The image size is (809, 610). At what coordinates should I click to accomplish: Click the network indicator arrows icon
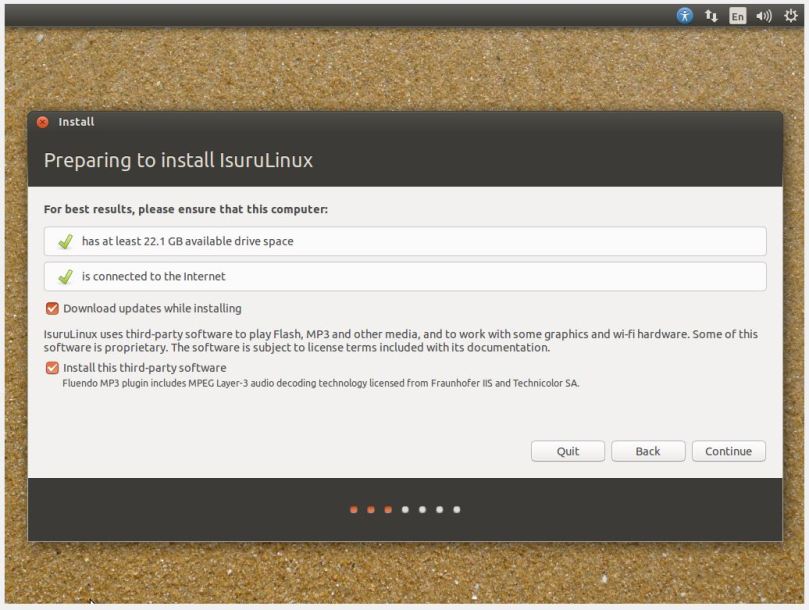(x=711, y=15)
